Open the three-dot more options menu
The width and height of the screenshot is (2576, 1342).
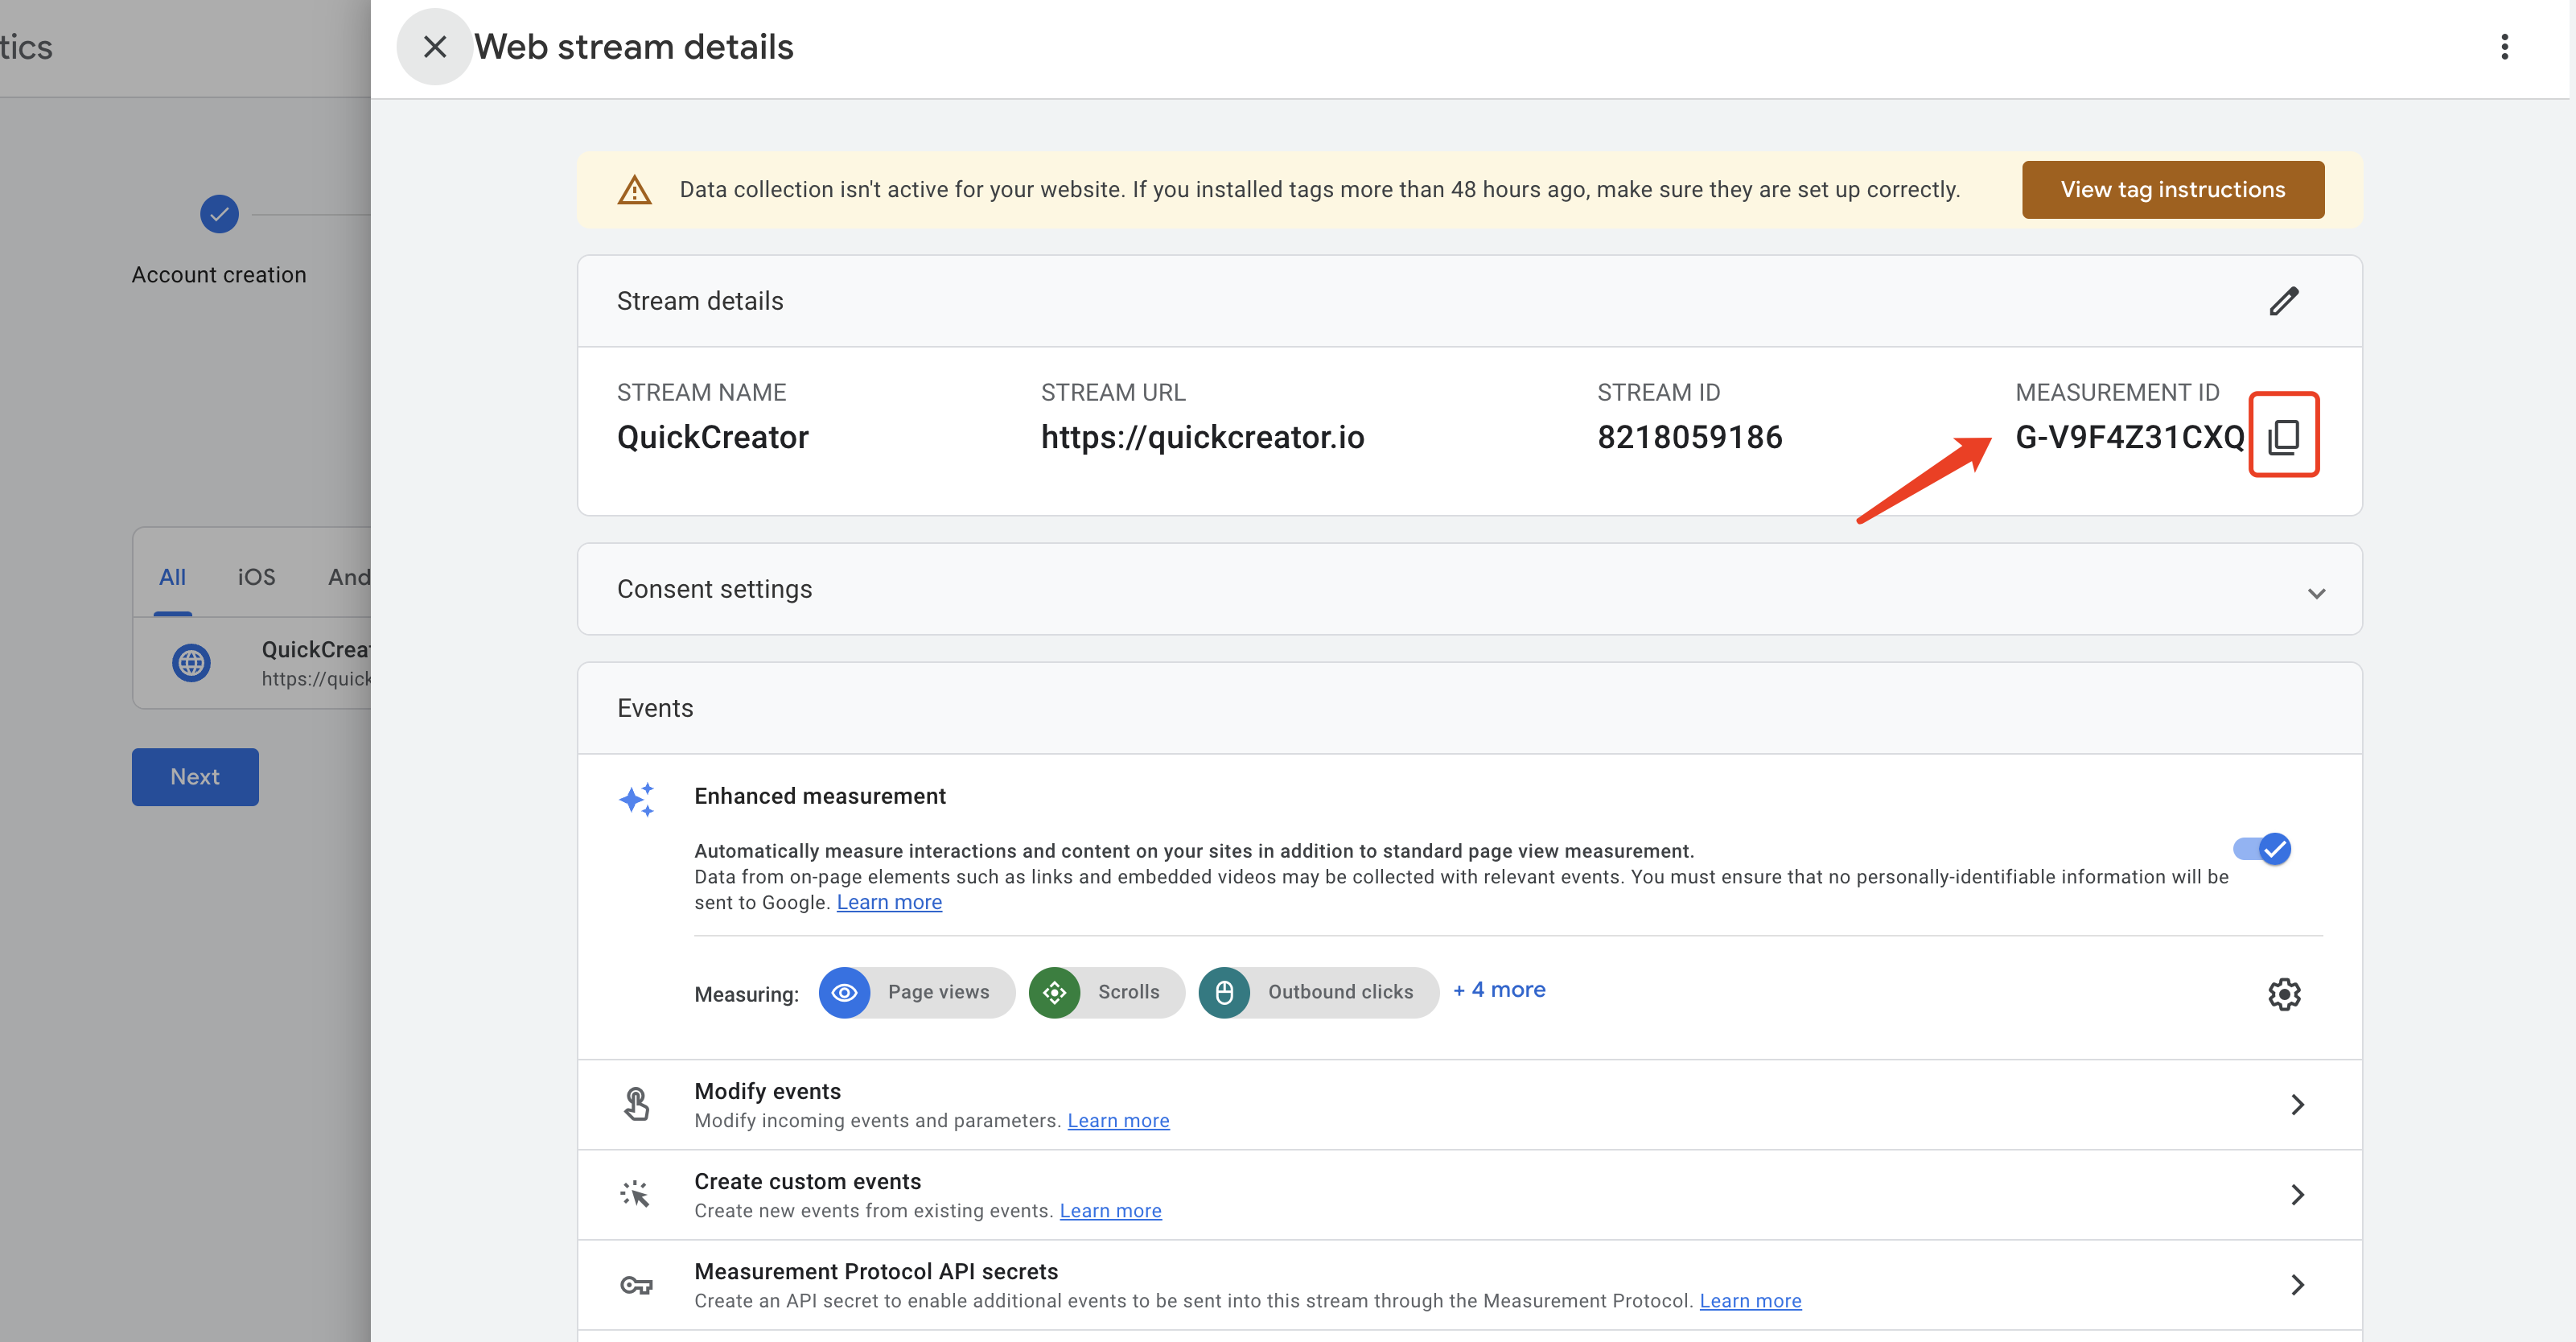pyautogui.click(x=2504, y=47)
